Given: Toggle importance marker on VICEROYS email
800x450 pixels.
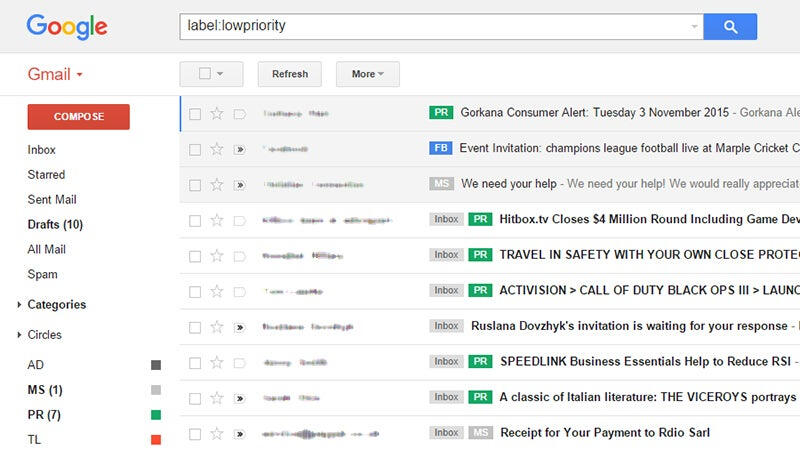Looking at the screenshot, I should (x=240, y=398).
